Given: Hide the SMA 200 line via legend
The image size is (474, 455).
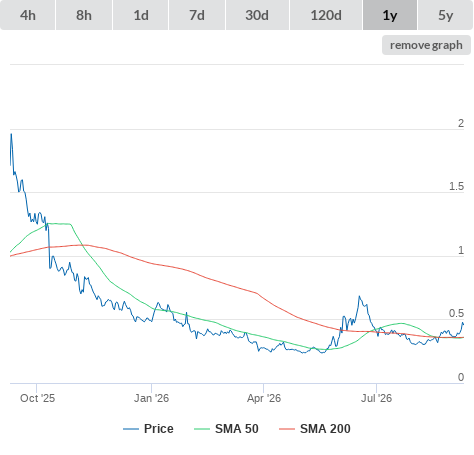Looking at the screenshot, I should coord(325,429).
